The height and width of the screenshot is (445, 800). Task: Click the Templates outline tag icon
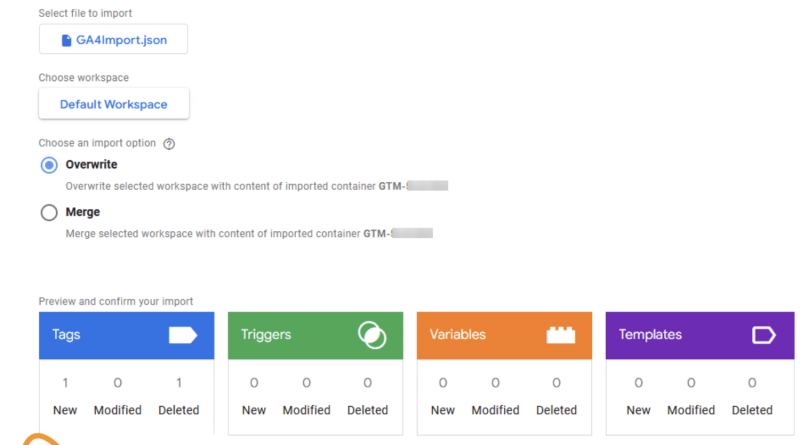coord(763,336)
